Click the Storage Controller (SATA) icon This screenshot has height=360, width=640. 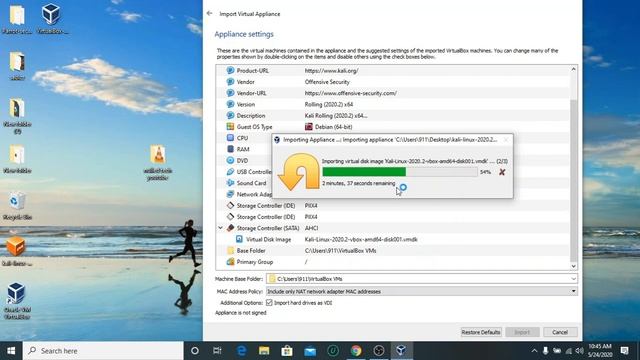pos(230,228)
